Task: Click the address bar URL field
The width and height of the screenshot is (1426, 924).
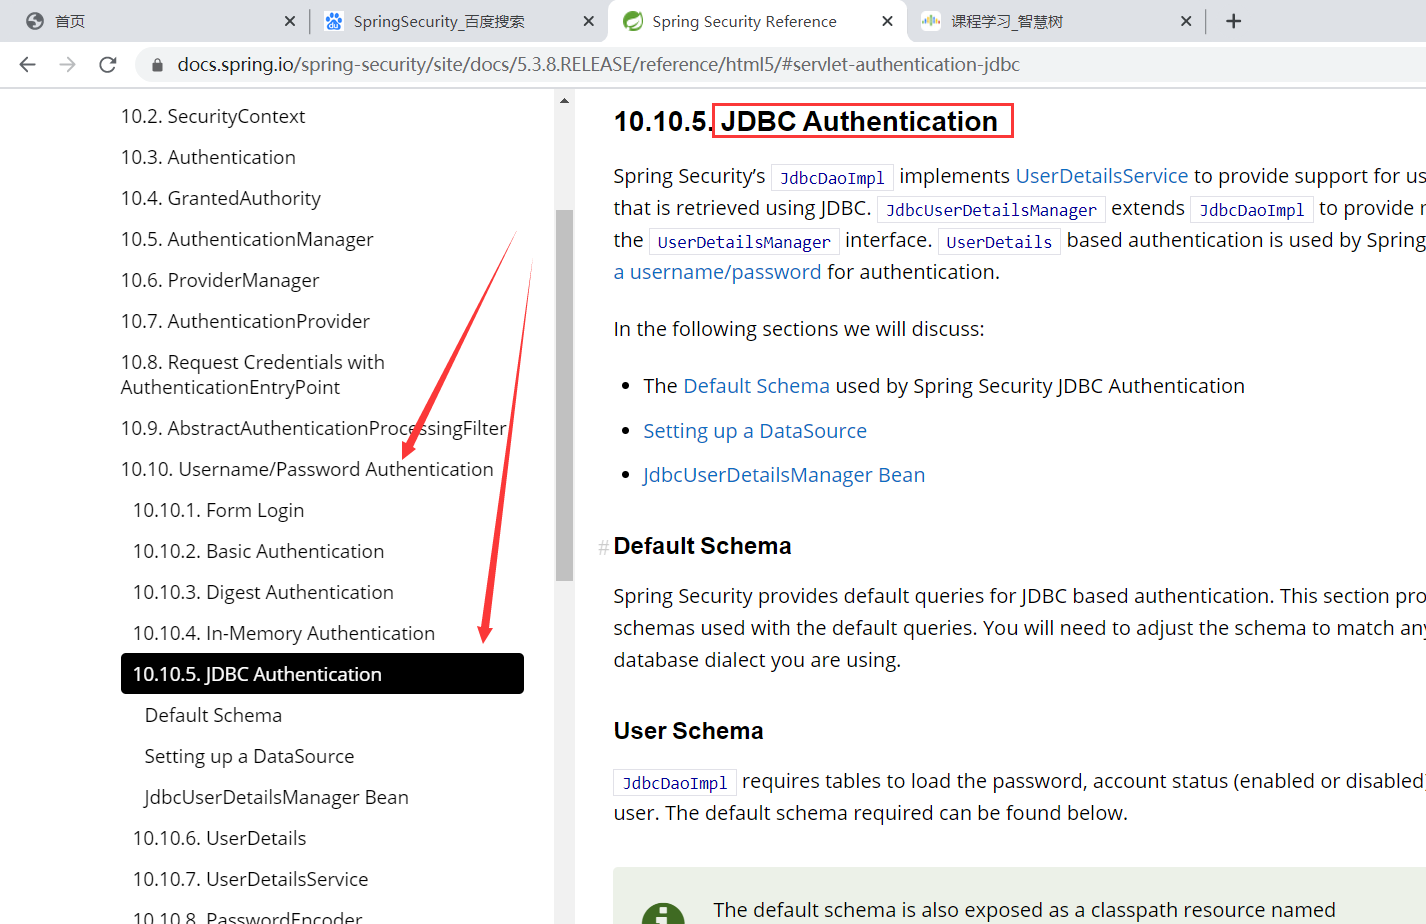Action: click(x=780, y=65)
